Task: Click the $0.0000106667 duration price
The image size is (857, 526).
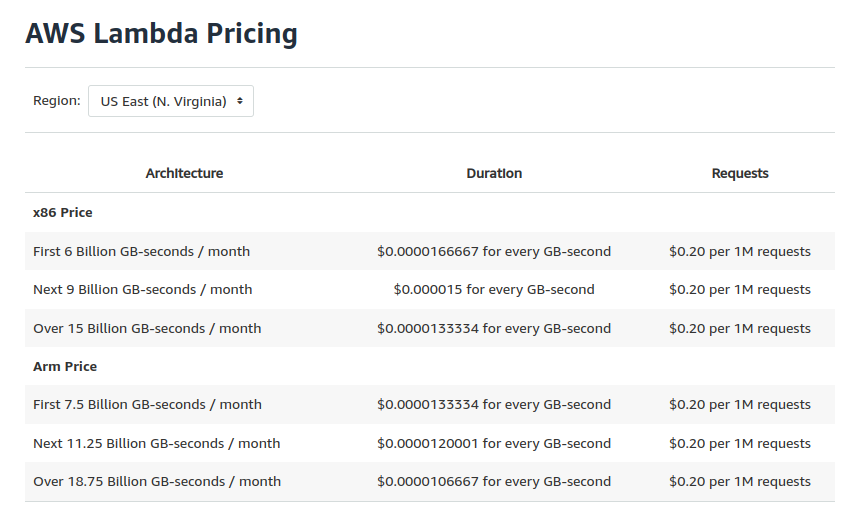Action: pyautogui.click(x=494, y=481)
